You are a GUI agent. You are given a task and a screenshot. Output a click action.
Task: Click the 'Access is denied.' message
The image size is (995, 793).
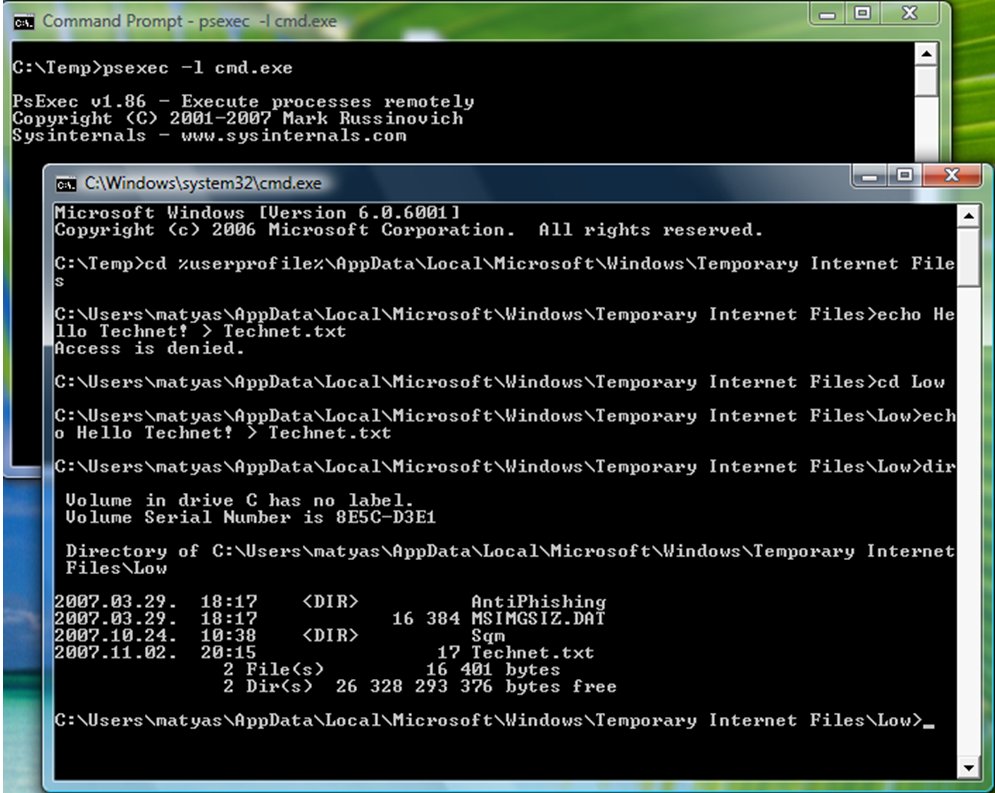click(x=150, y=348)
